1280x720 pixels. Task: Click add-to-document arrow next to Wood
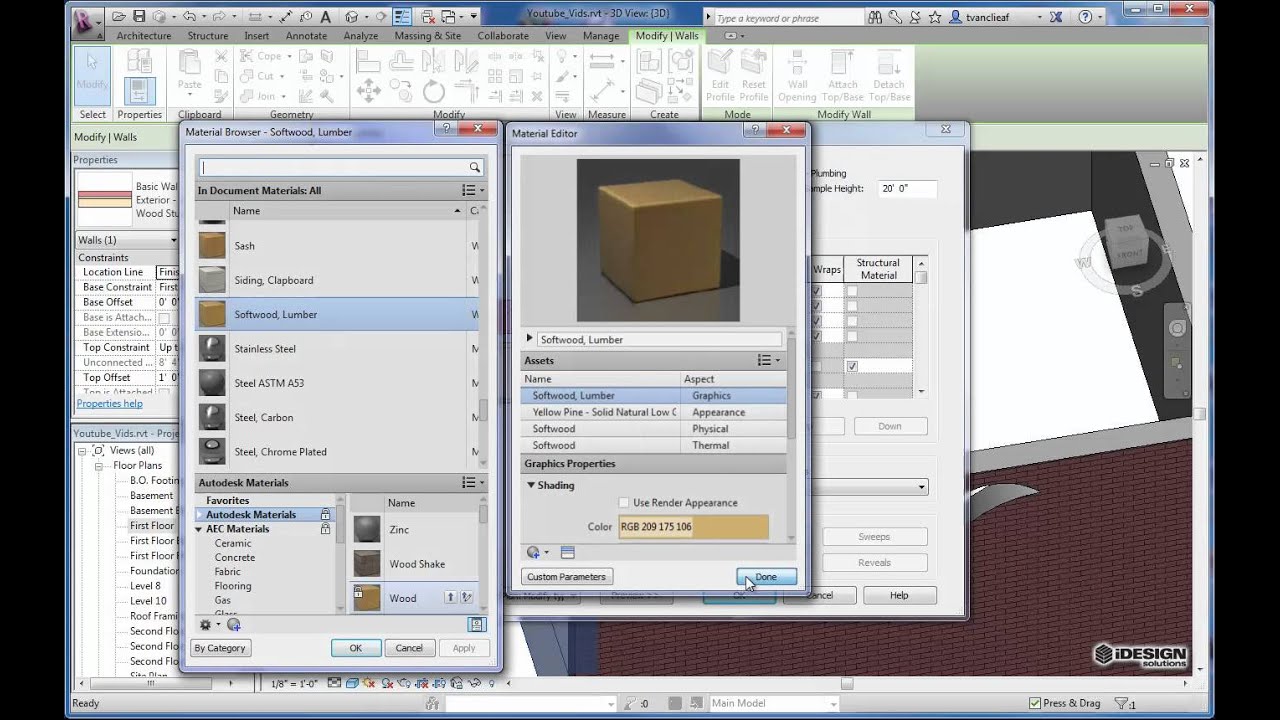coord(450,598)
